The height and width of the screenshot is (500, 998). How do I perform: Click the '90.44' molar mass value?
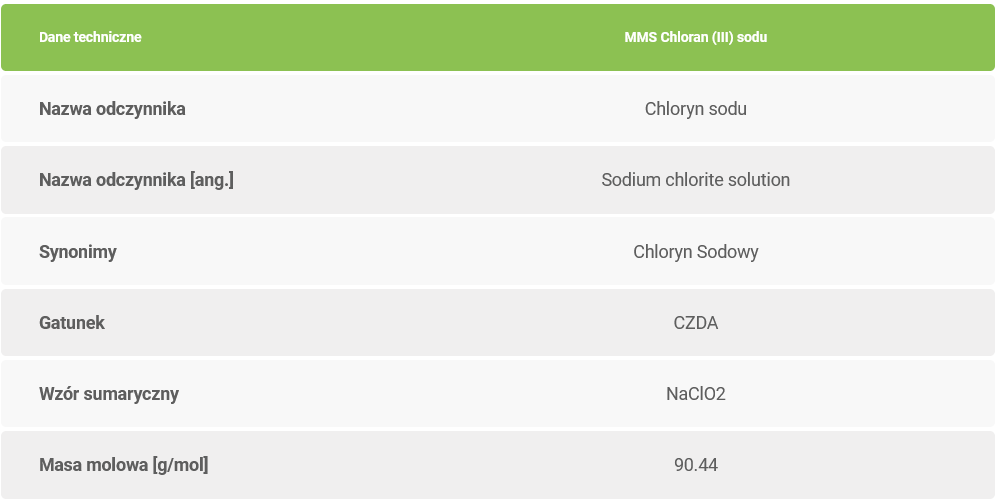click(x=695, y=465)
